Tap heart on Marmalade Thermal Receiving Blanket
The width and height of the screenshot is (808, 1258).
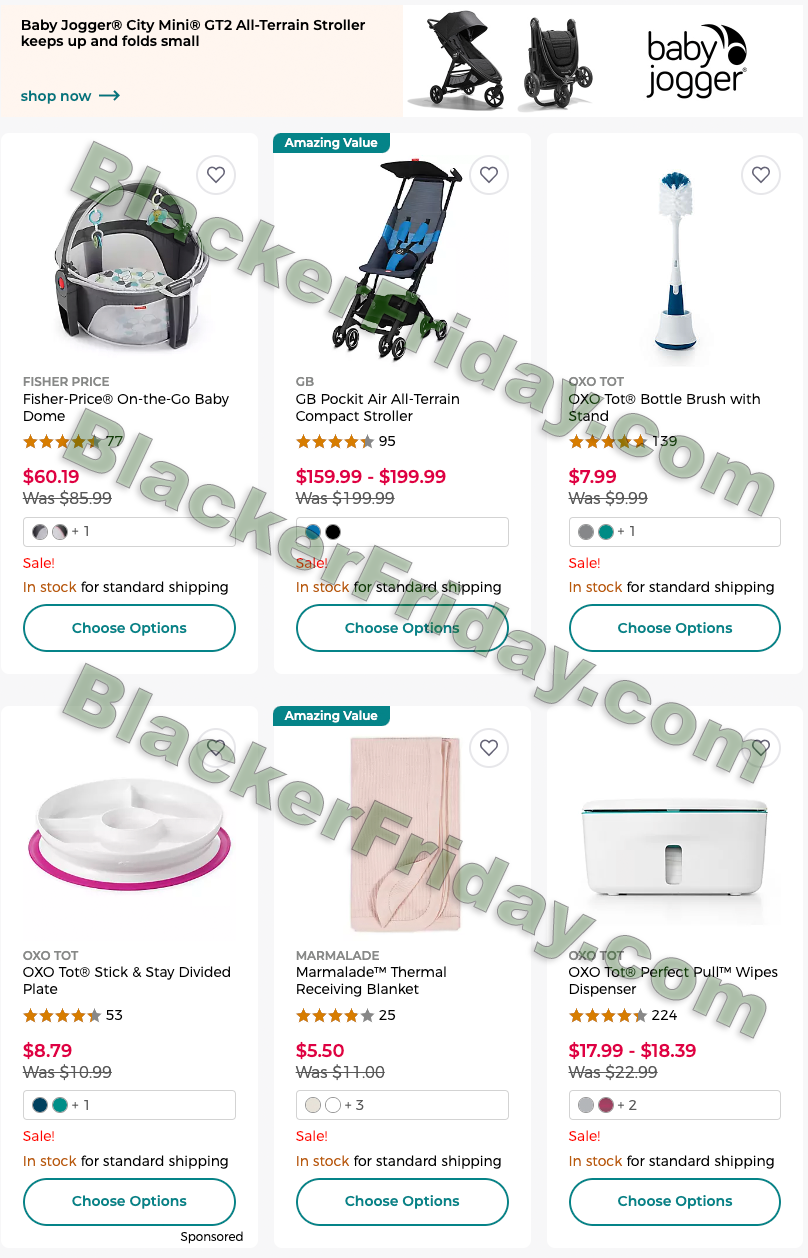489,748
